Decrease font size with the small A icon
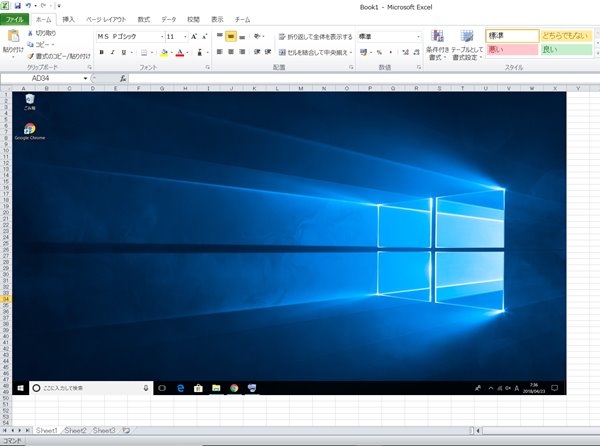The height and width of the screenshot is (446, 600). (x=204, y=37)
